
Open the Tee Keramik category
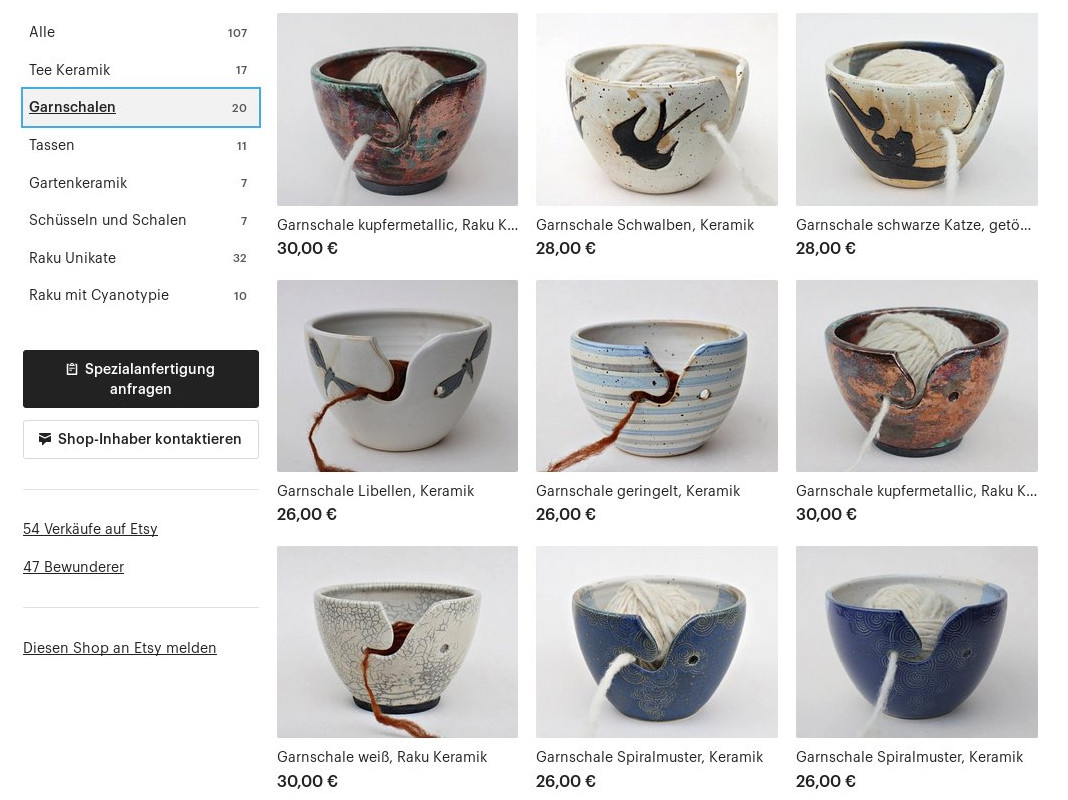tap(141, 69)
